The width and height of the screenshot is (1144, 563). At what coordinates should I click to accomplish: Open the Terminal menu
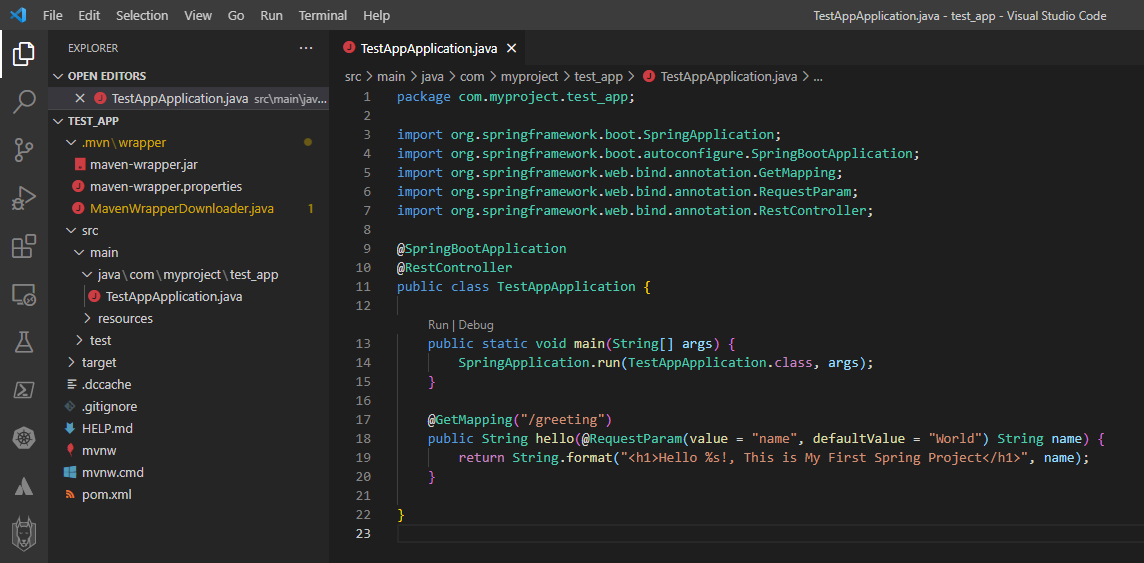click(323, 15)
